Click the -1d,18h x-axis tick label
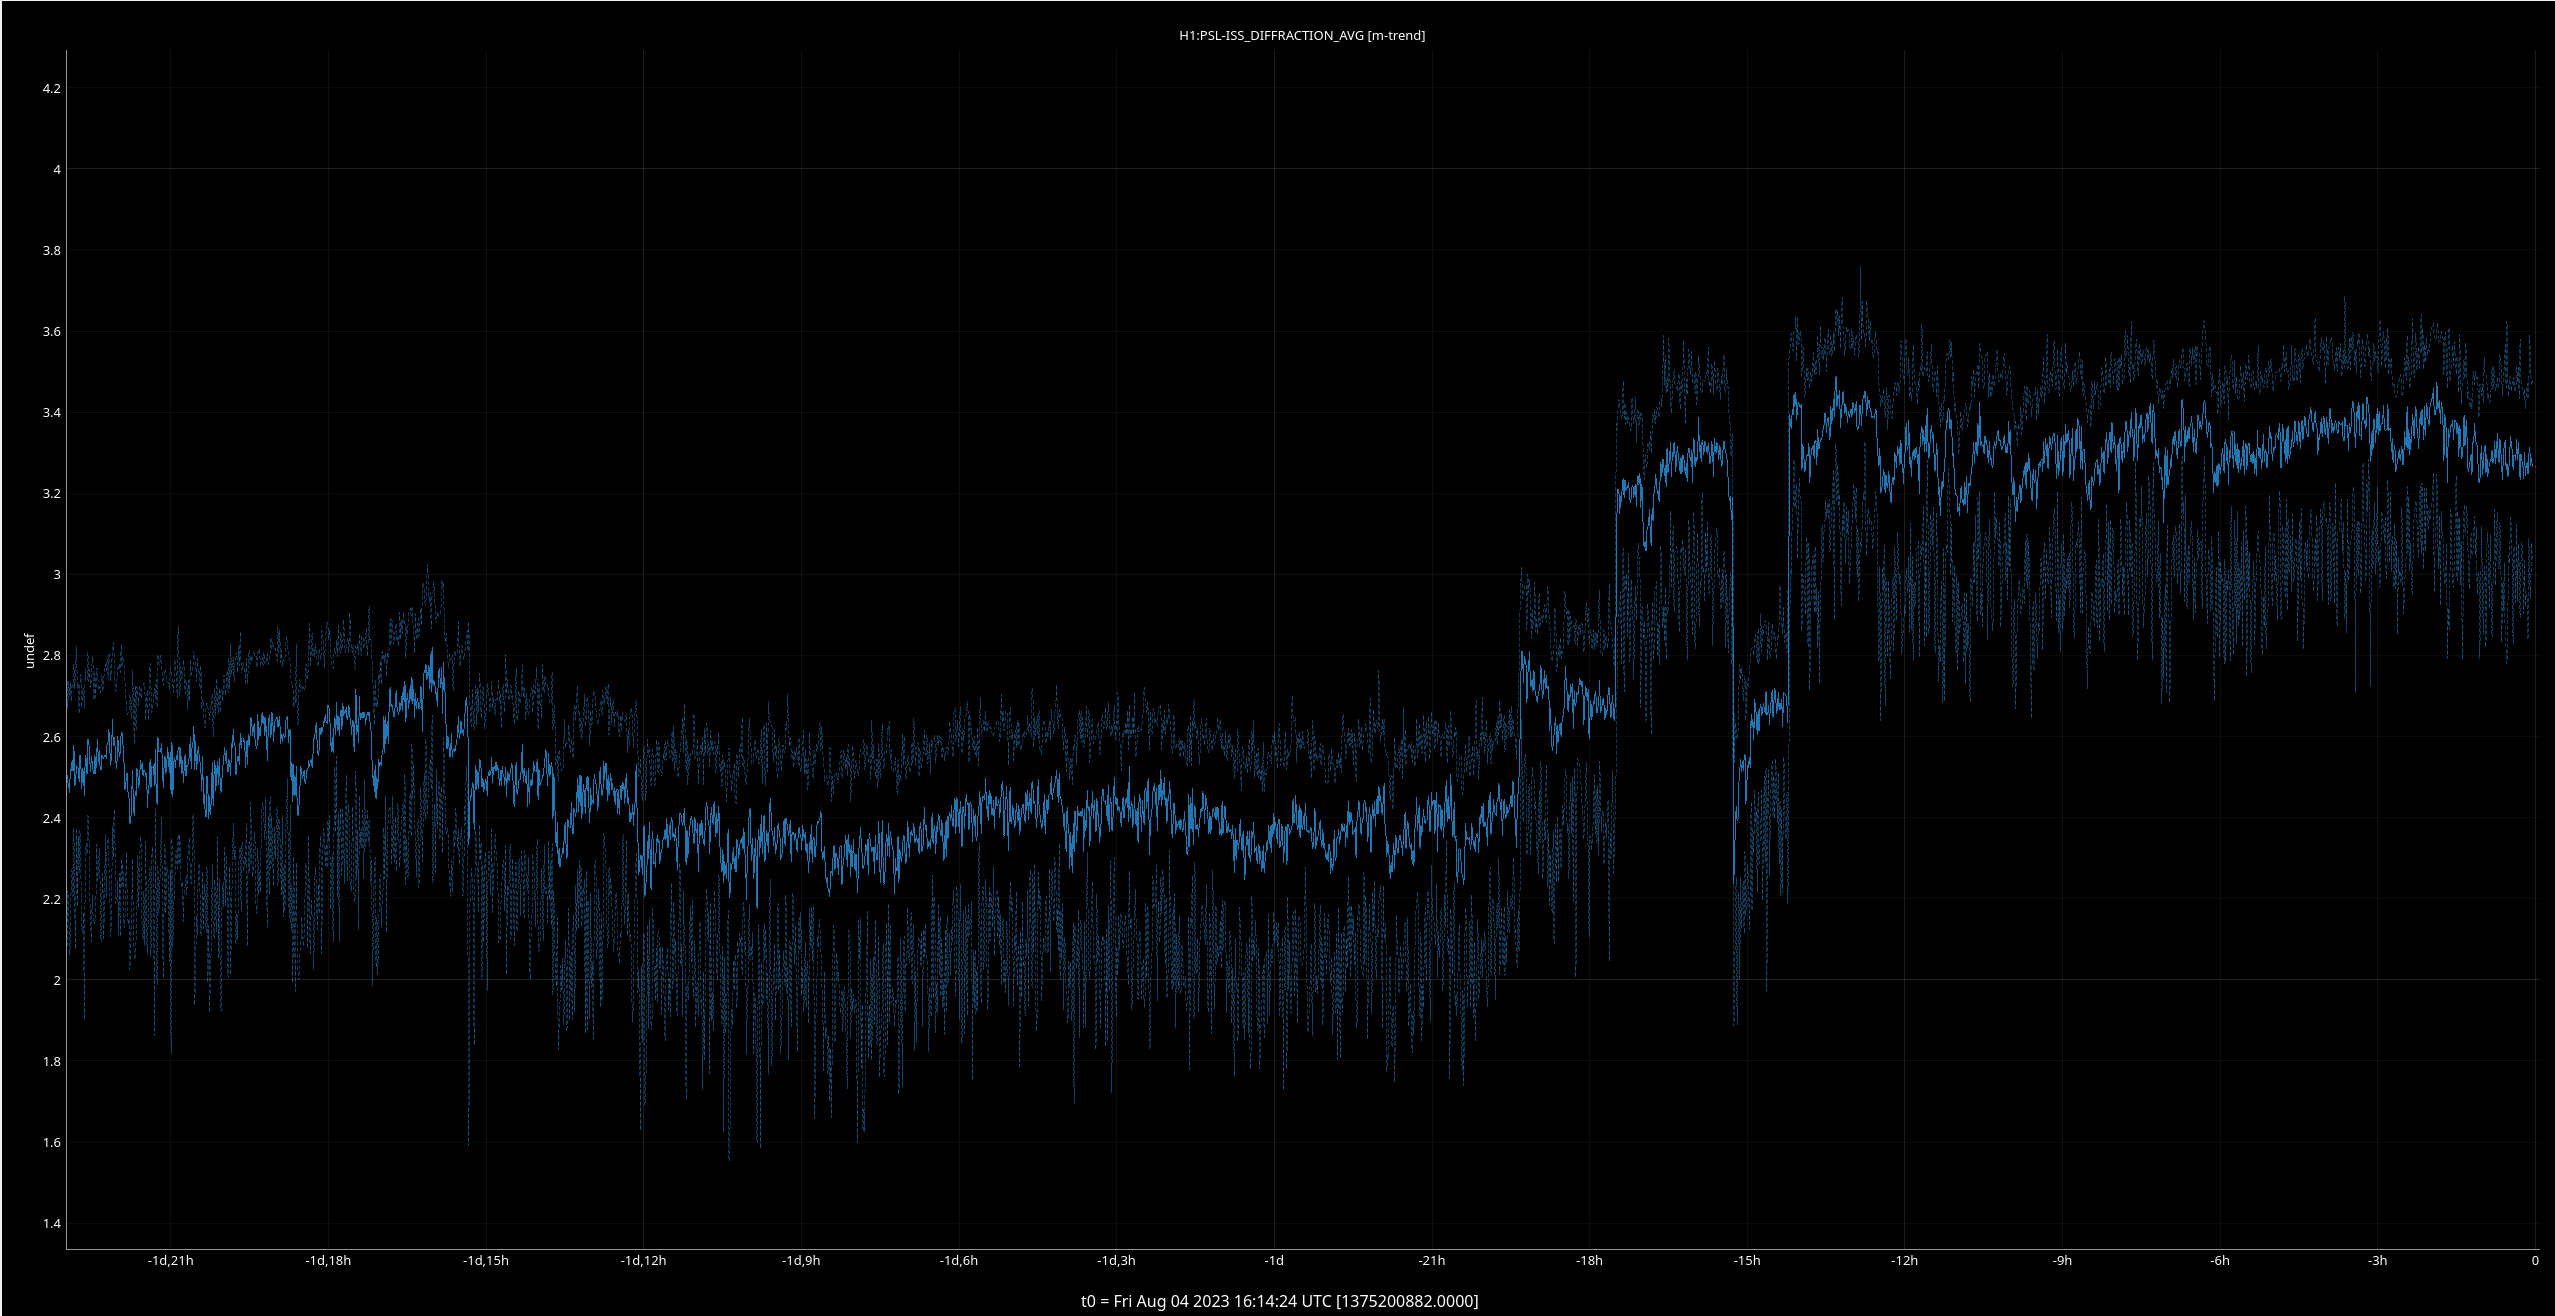Image resolution: width=2555 pixels, height=1316 pixels. point(328,1260)
